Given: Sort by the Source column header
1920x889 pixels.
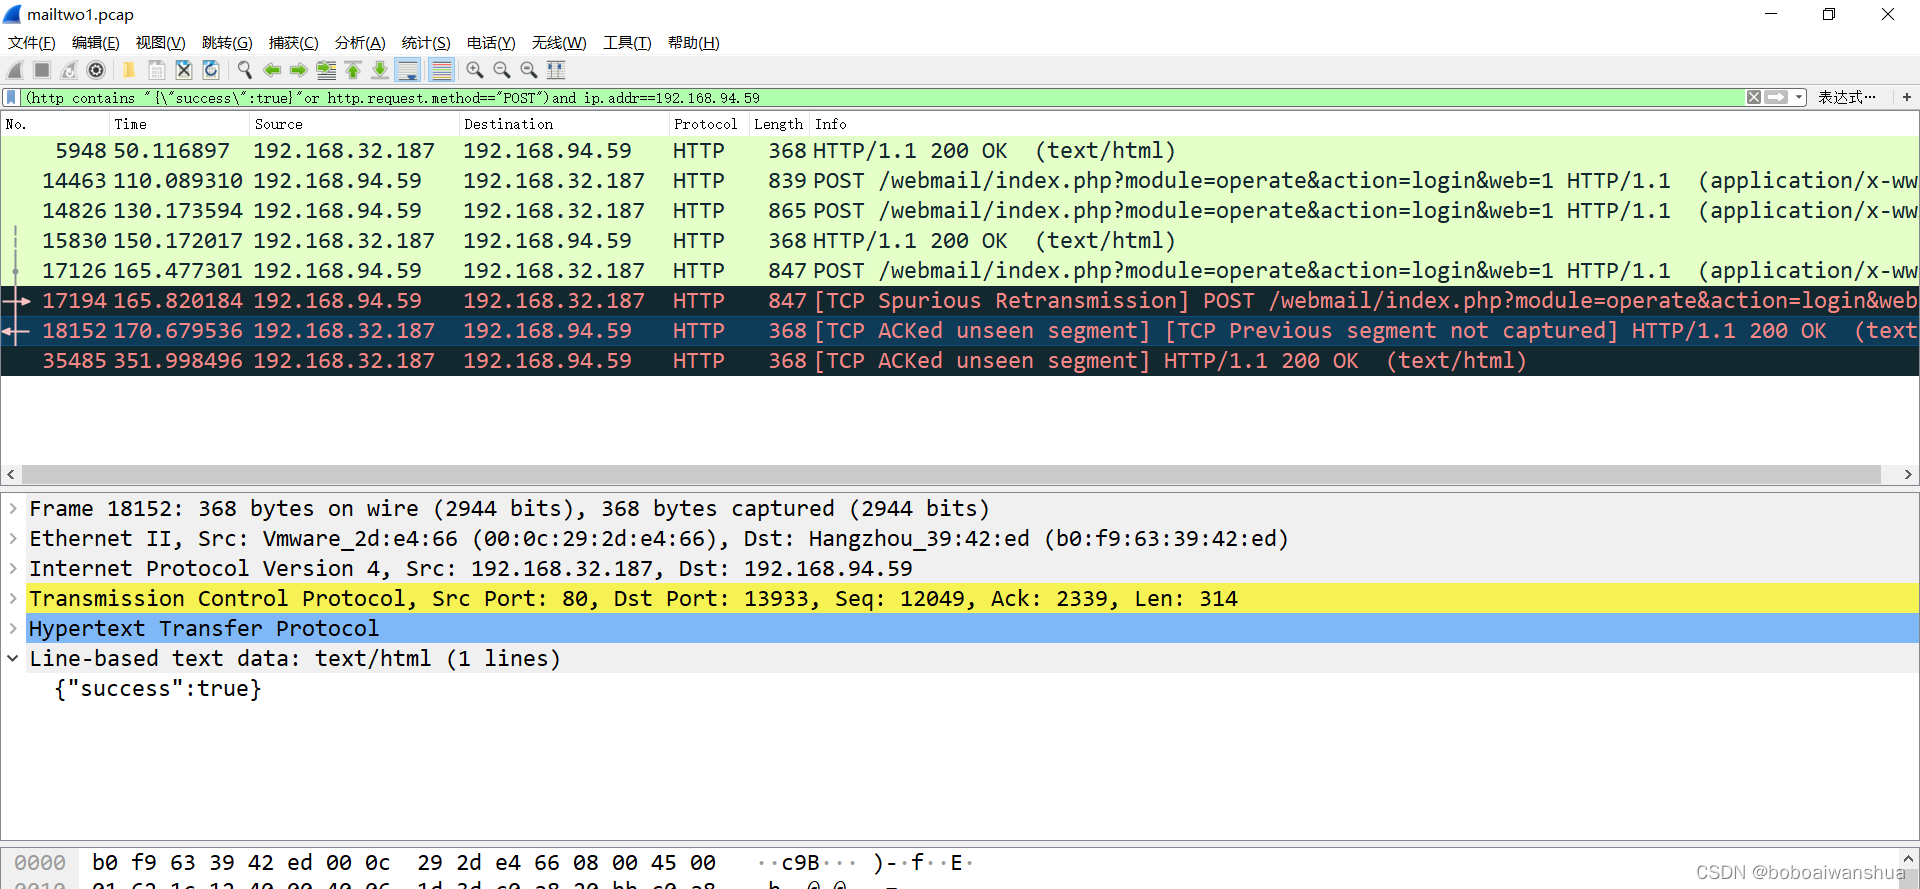Looking at the screenshot, I should point(354,124).
